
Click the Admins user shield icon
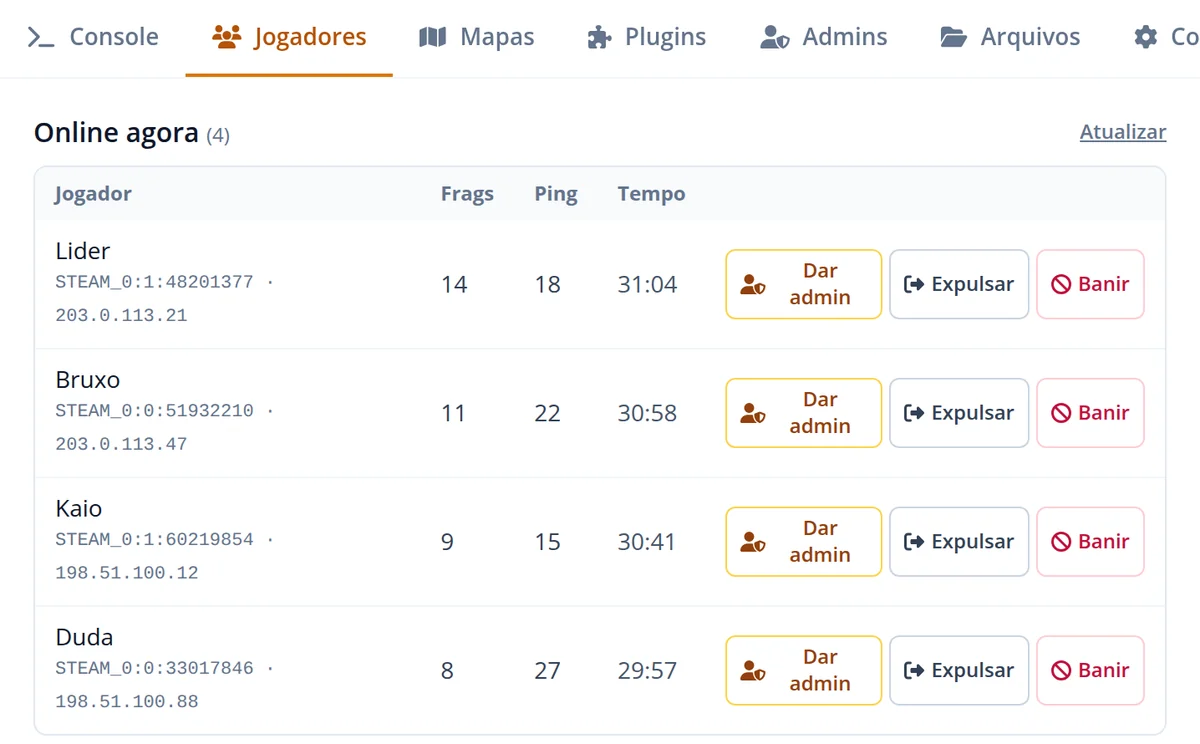(x=775, y=38)
